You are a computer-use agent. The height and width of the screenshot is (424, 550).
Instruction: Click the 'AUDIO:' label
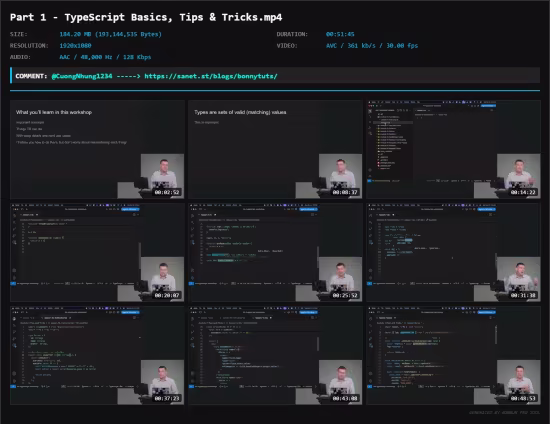pyautogui.click(x=20, y=57)
